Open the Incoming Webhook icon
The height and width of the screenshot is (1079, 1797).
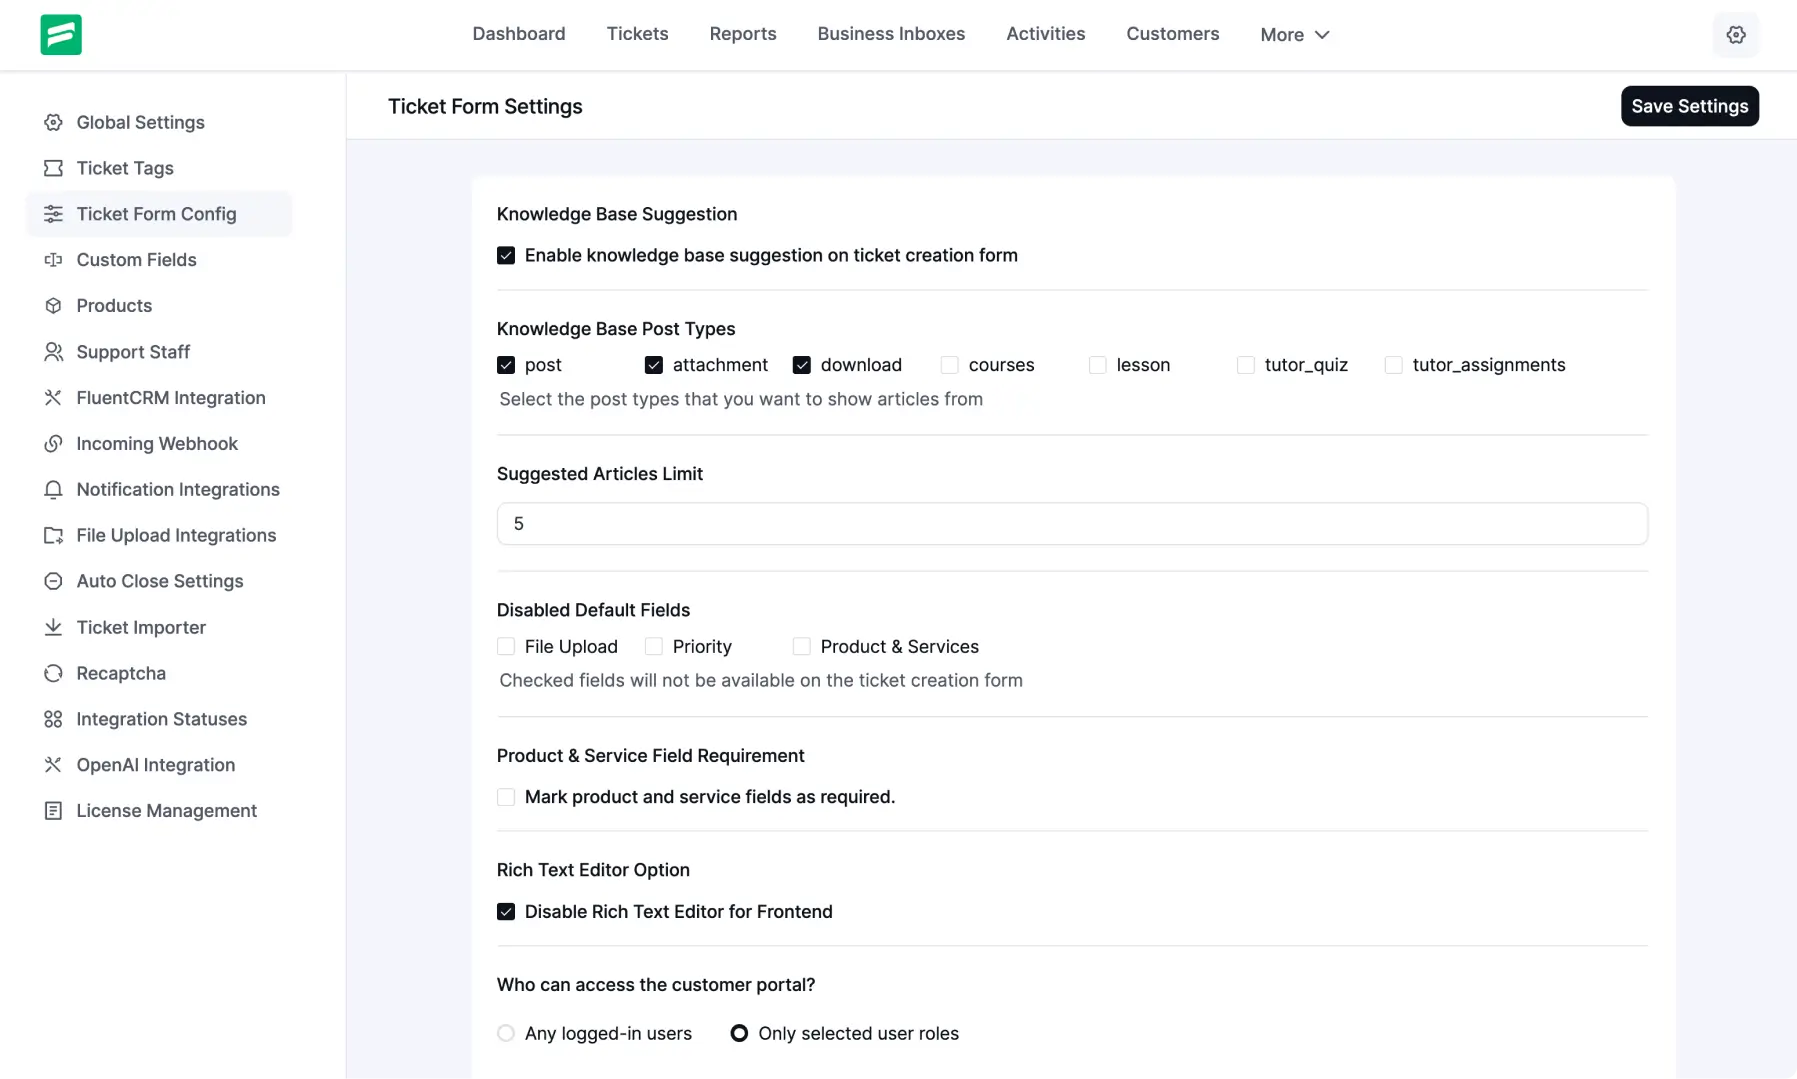coord(53,444)
